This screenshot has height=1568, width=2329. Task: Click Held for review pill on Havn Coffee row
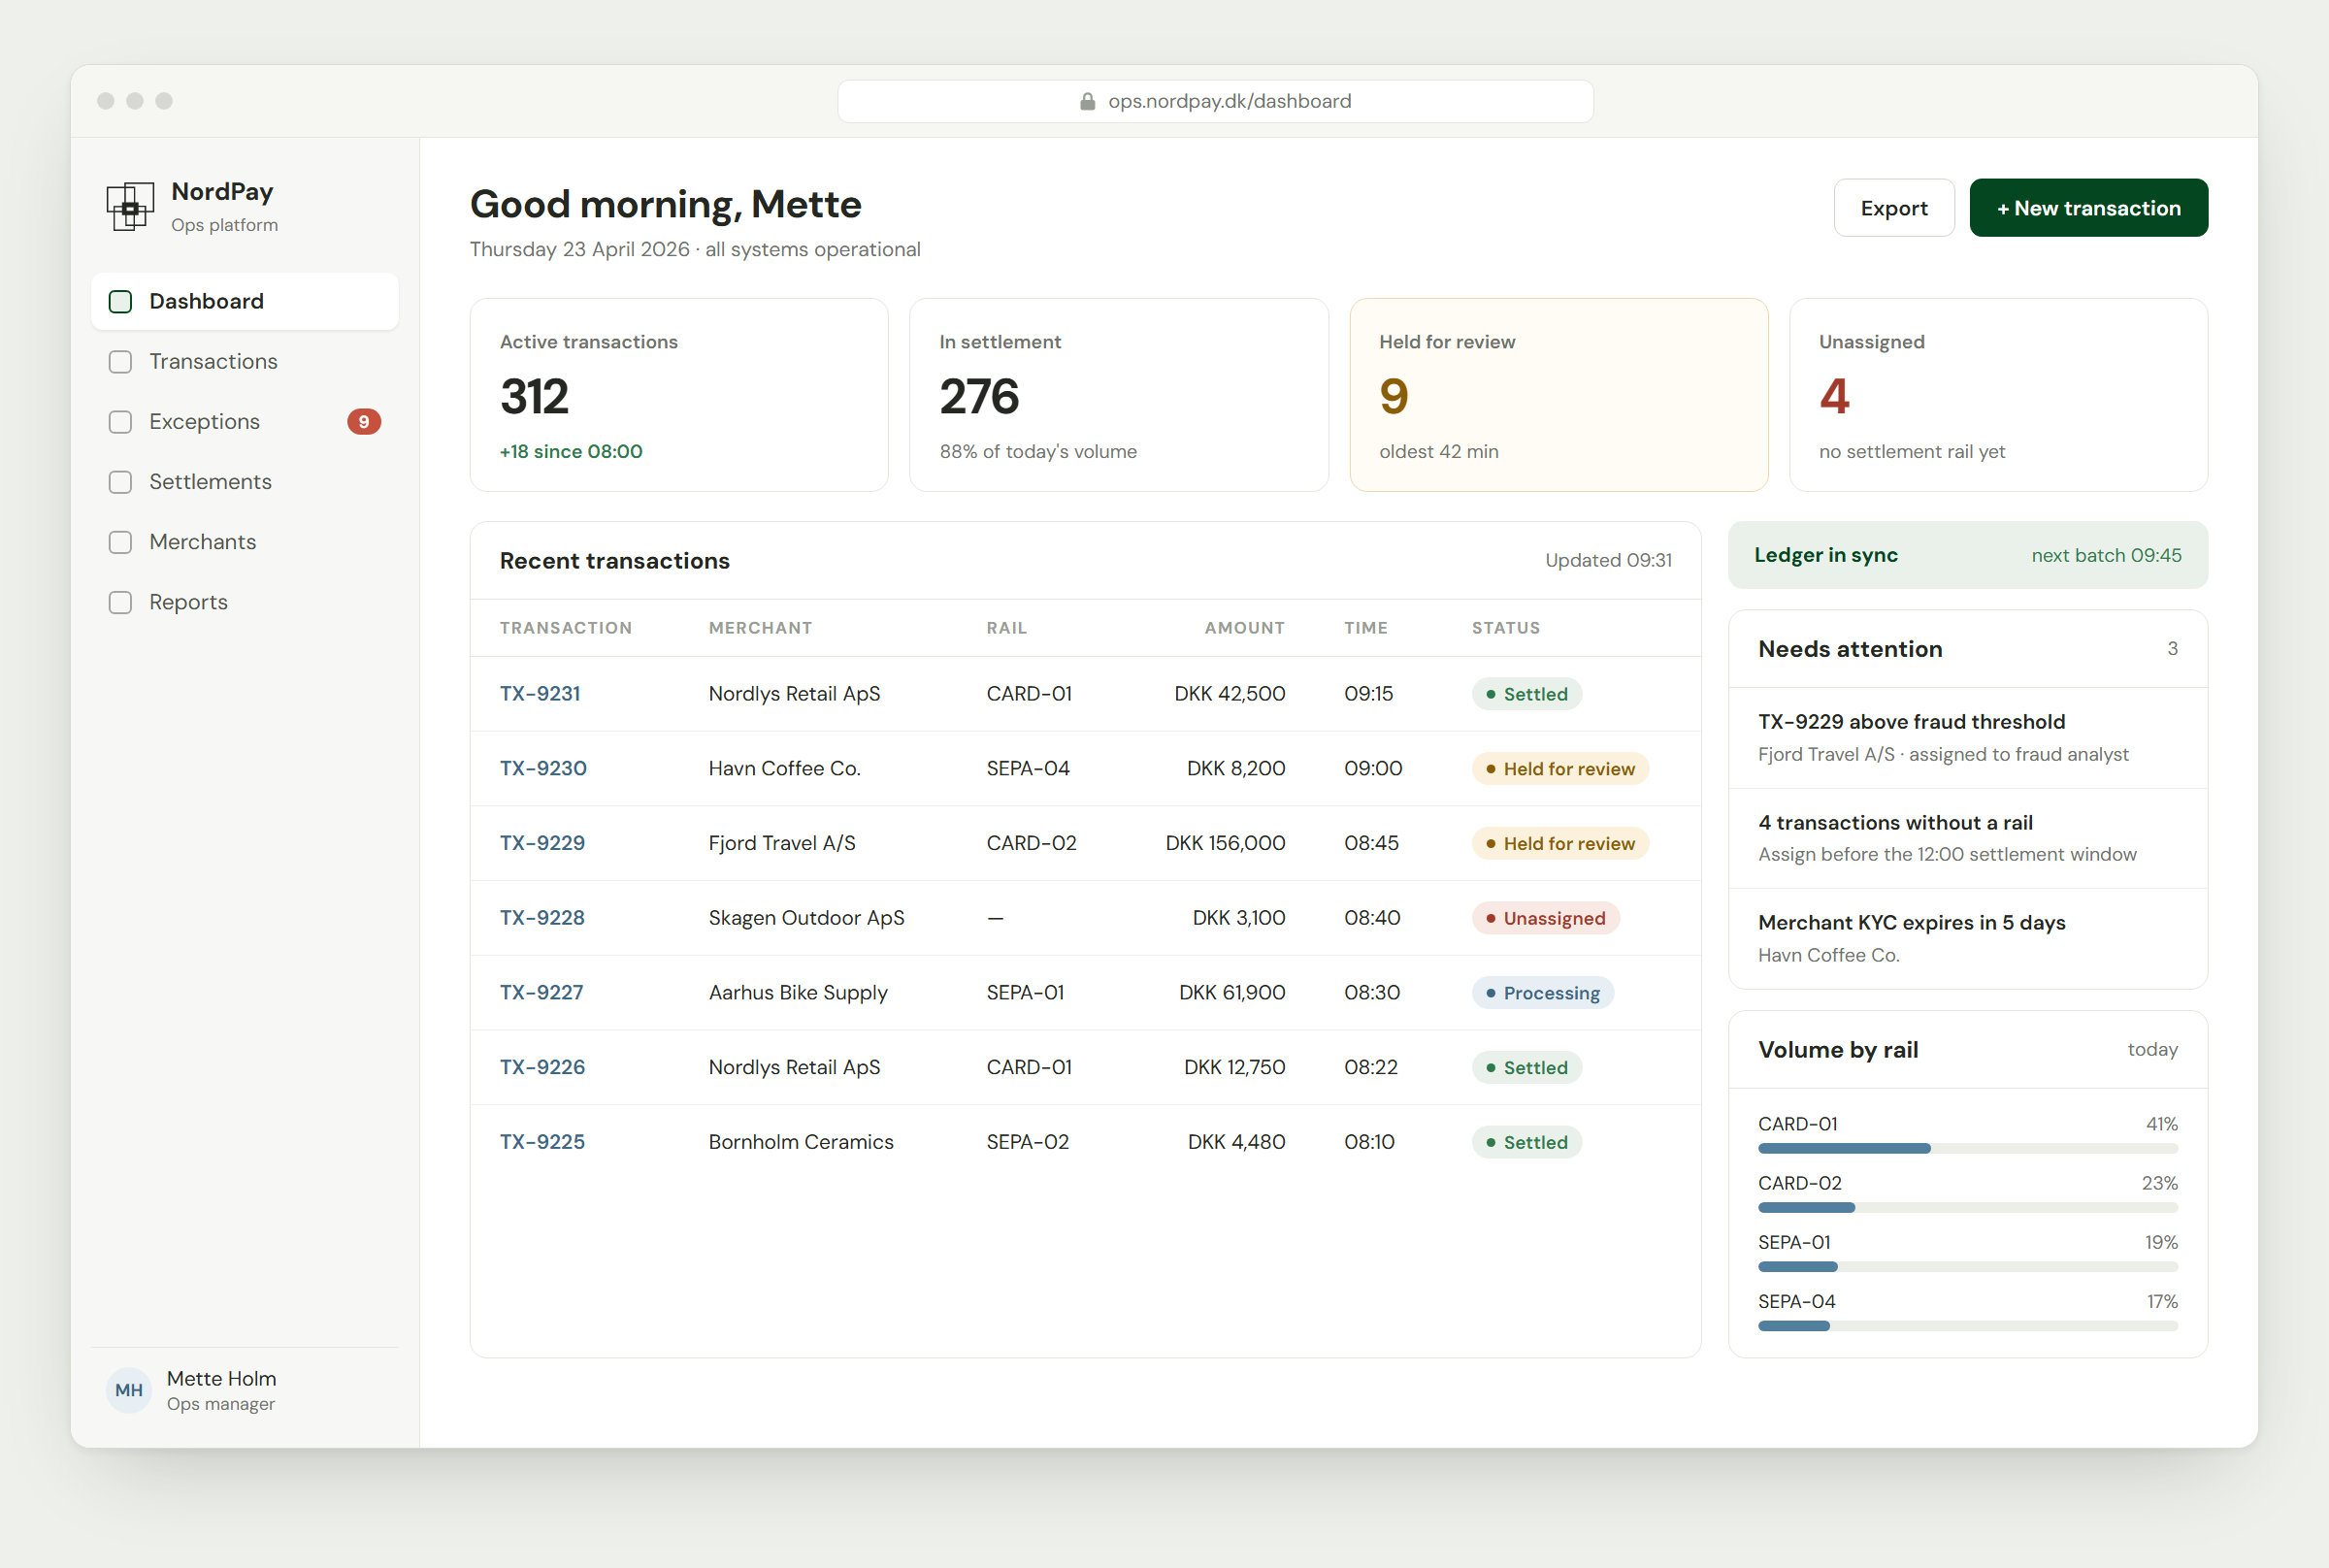1559,769
